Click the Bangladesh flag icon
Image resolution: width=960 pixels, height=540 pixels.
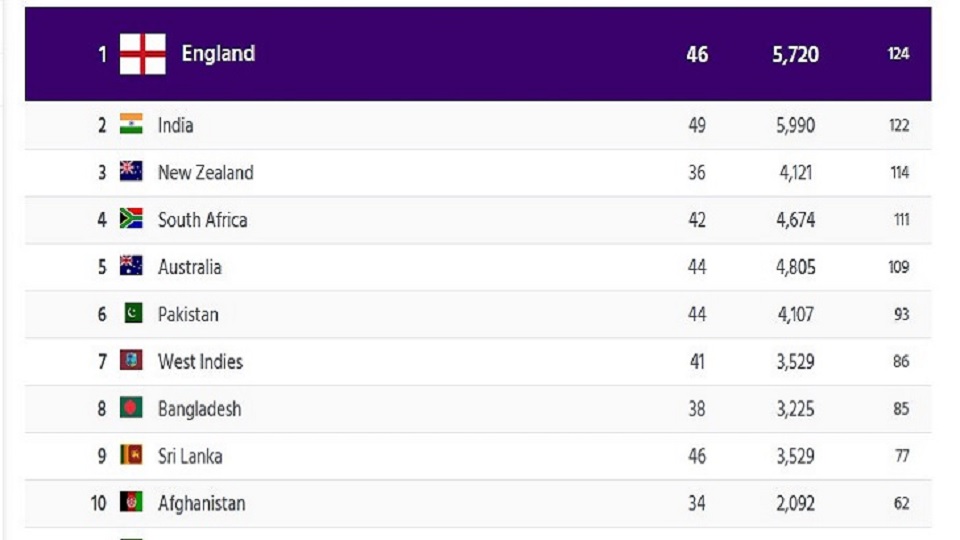131,408
